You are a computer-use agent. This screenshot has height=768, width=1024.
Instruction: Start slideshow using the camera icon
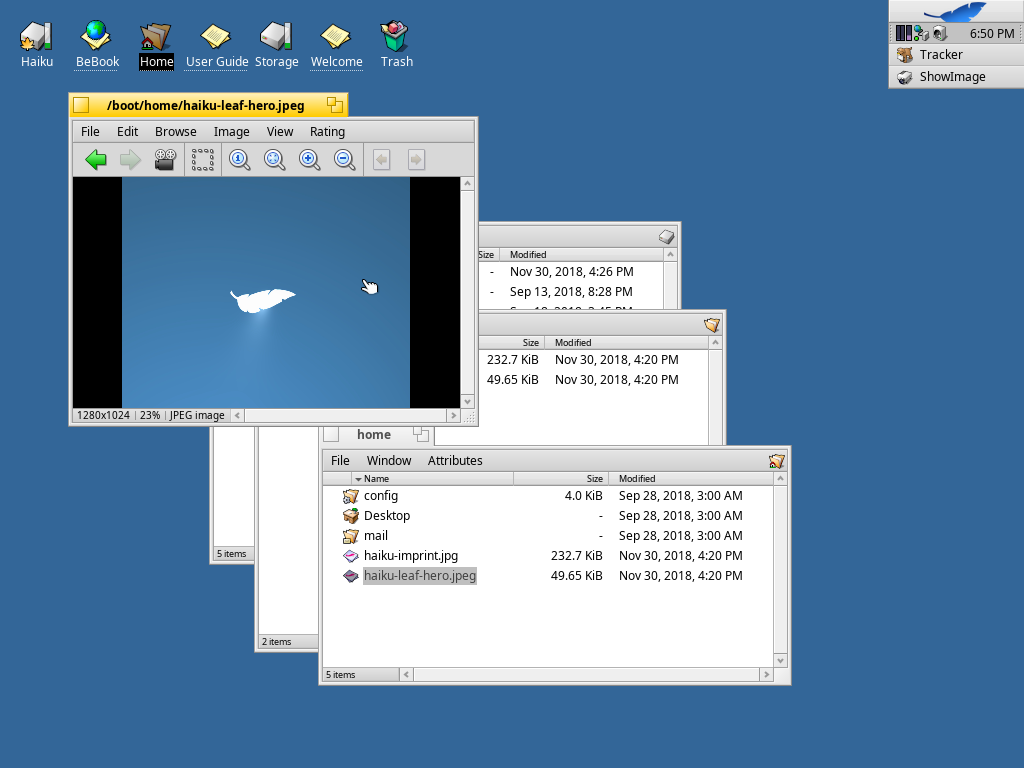pos(165,159)
